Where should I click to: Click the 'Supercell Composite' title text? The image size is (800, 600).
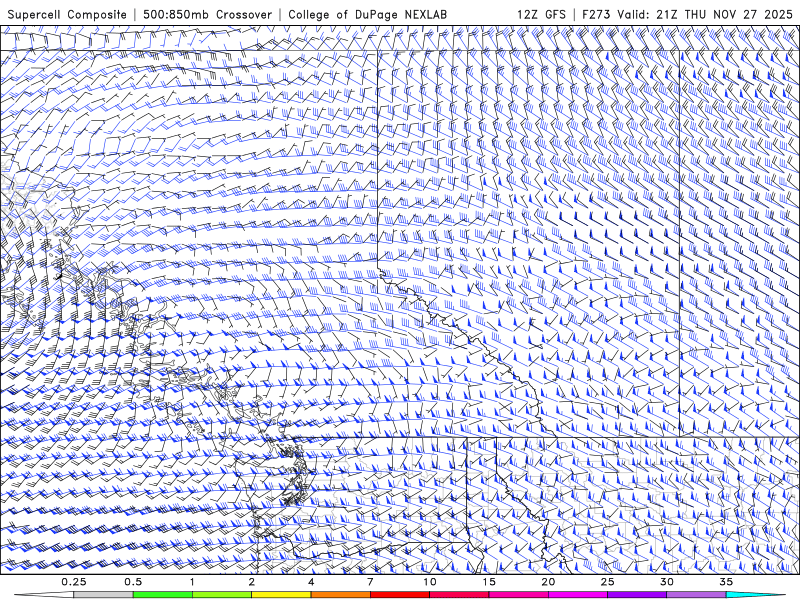67,15
